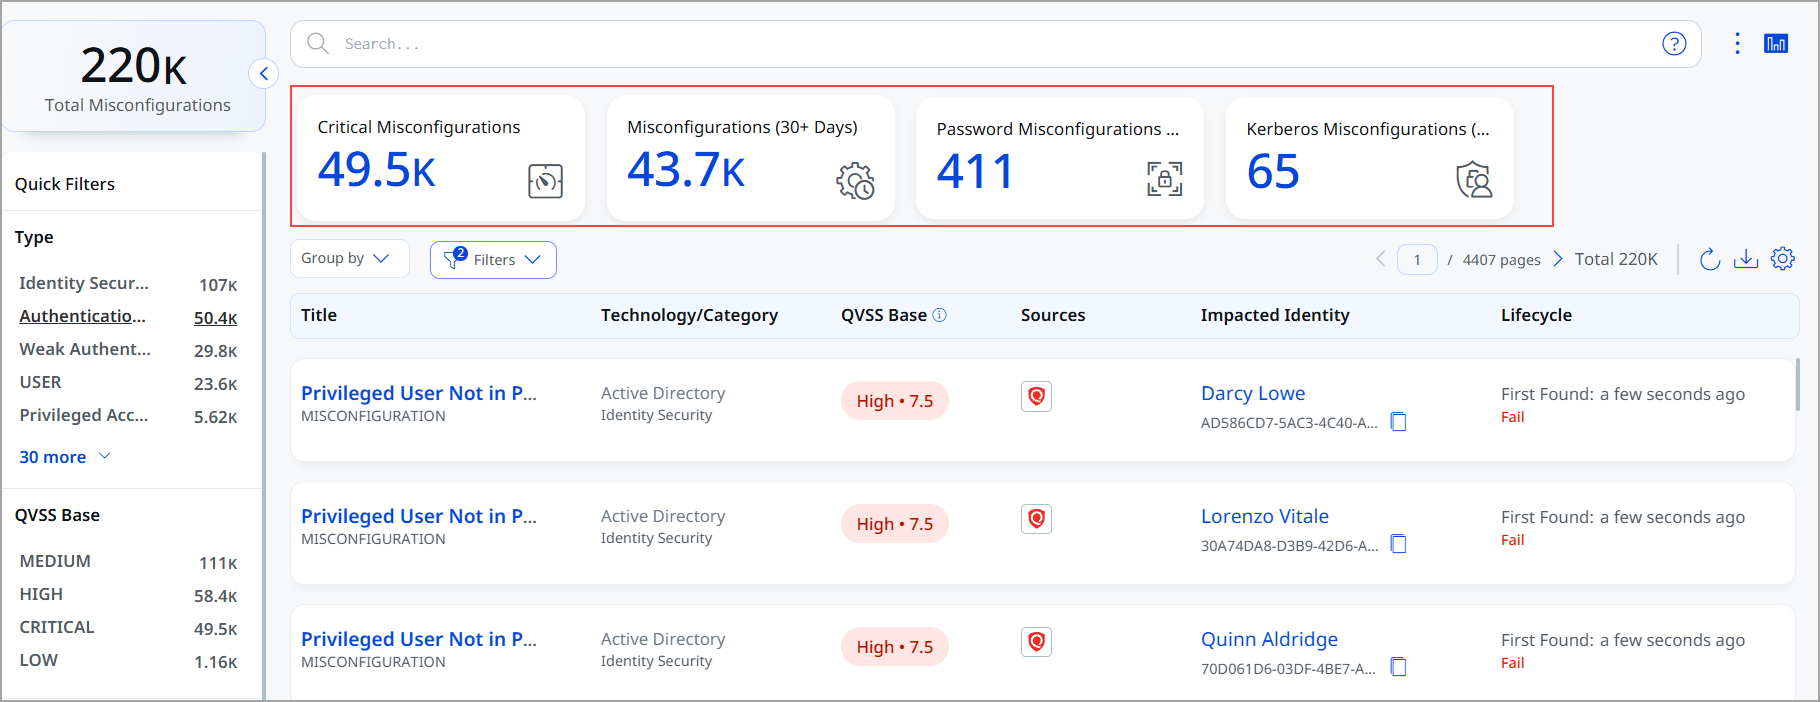Go to the next page arrow

(1557, 259)
